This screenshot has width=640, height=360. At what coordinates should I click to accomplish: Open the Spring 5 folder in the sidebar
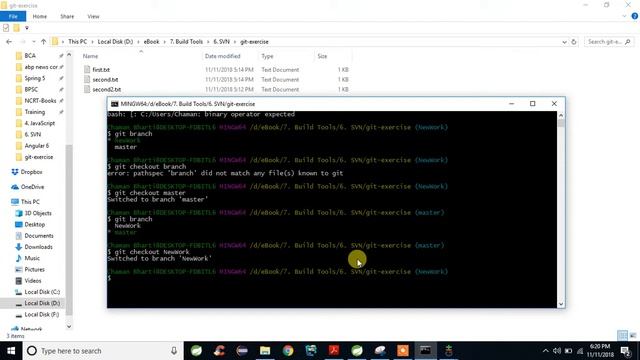click(35, 78)
